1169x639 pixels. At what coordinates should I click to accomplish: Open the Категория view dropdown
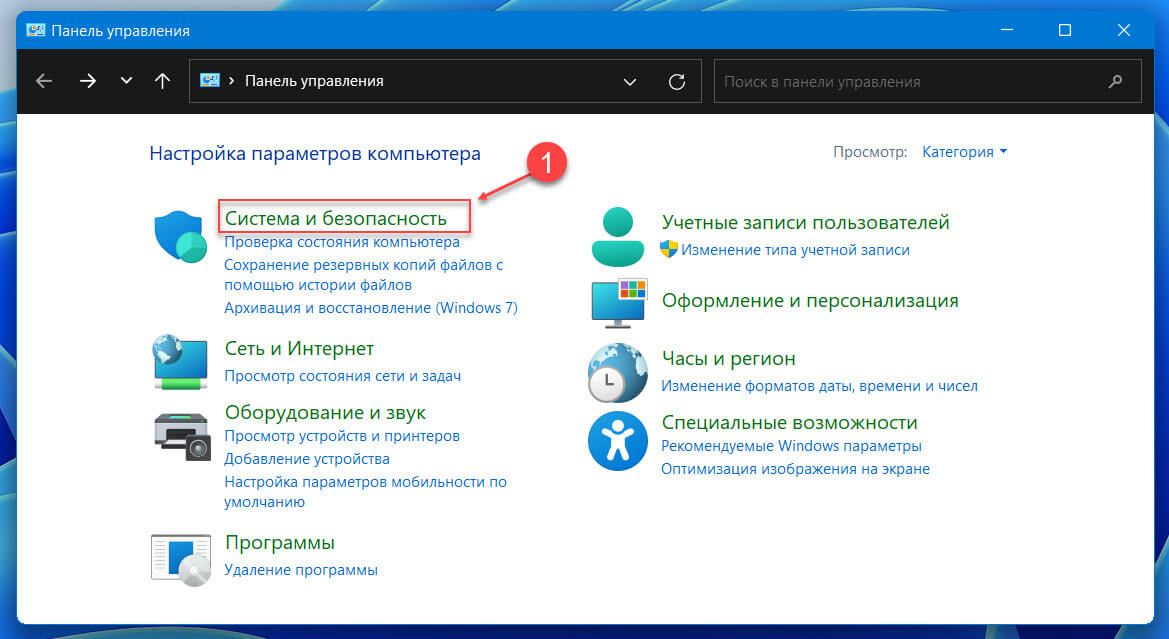coord(964,152)
